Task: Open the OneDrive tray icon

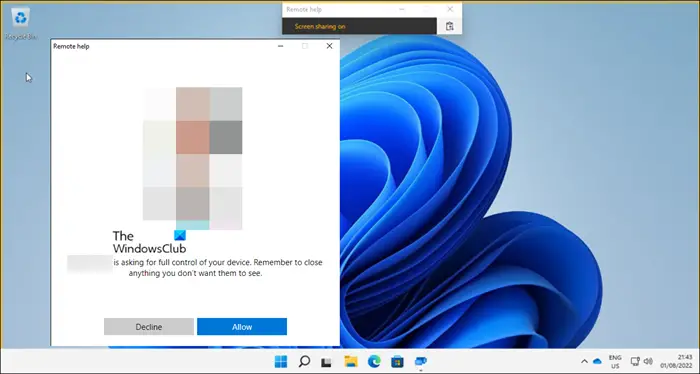Action: pyautogui.click(x=597, y=362)
